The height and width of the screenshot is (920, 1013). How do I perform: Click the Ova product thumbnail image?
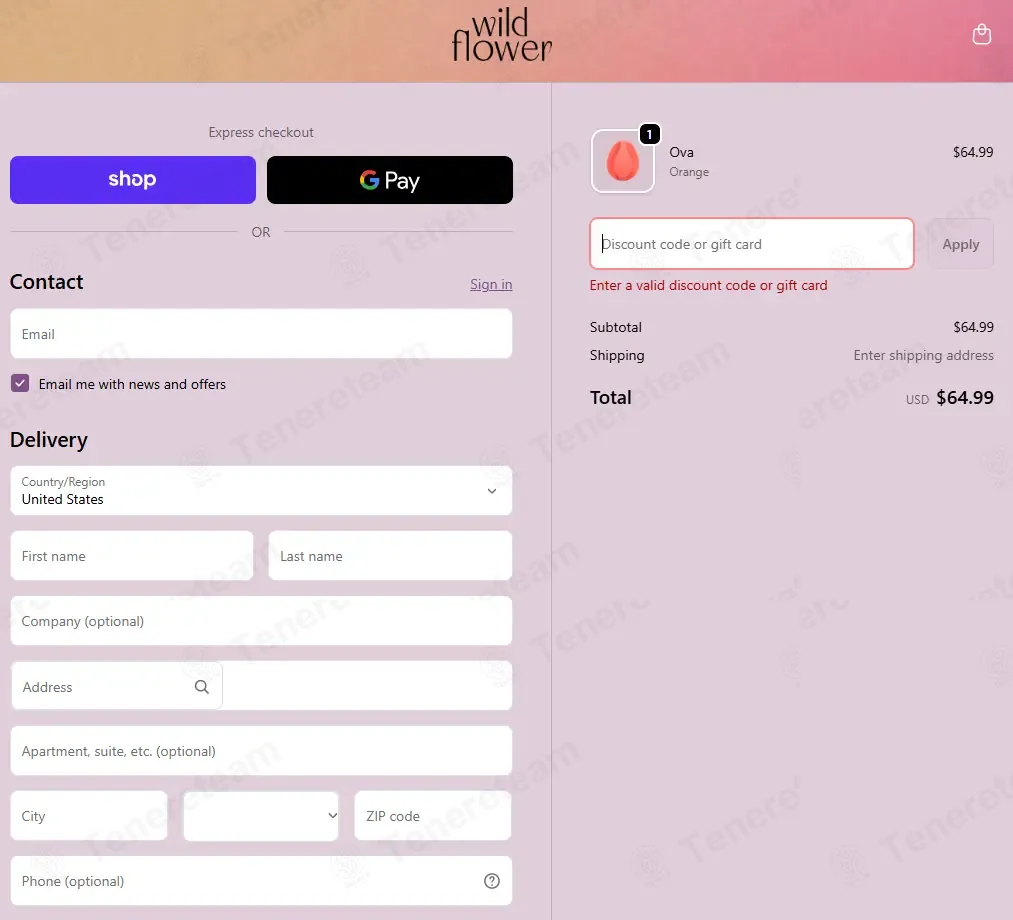point(622,161)
